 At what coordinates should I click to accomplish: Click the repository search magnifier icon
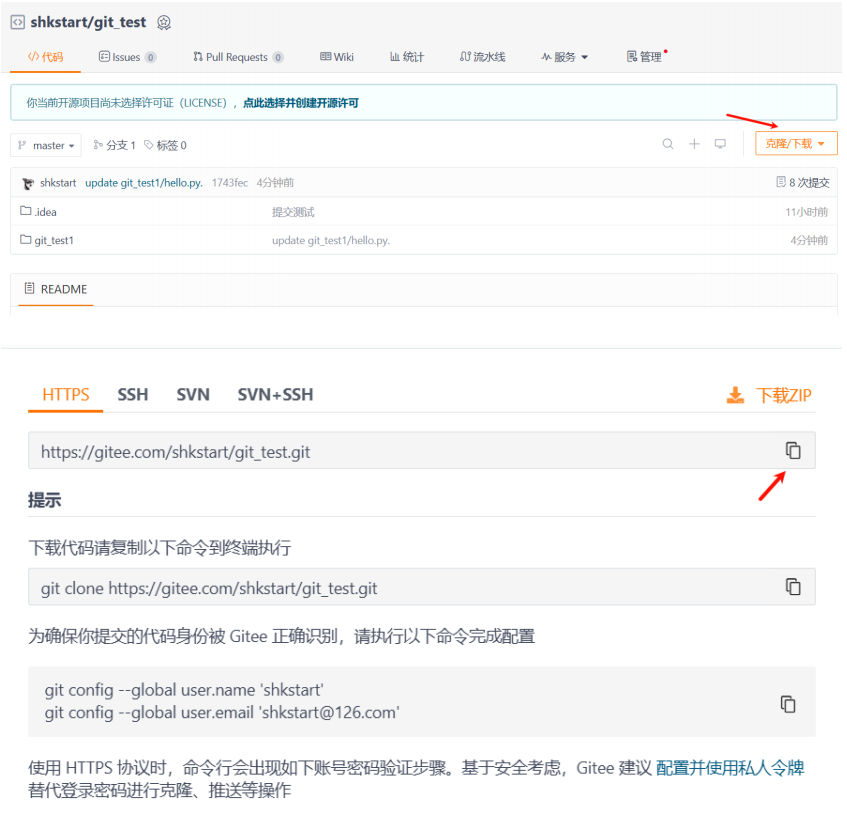point(668,144)
